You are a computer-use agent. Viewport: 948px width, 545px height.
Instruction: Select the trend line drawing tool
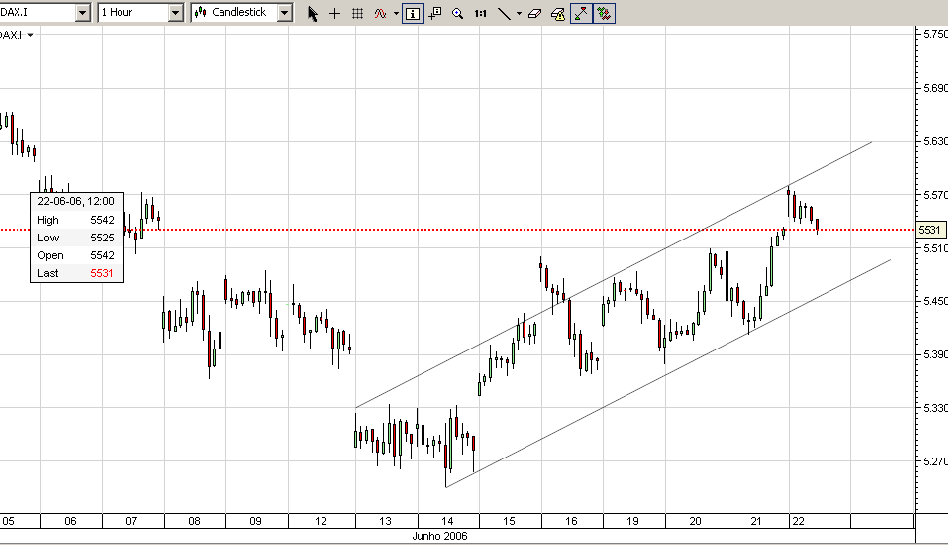click(x=504, y=13)
